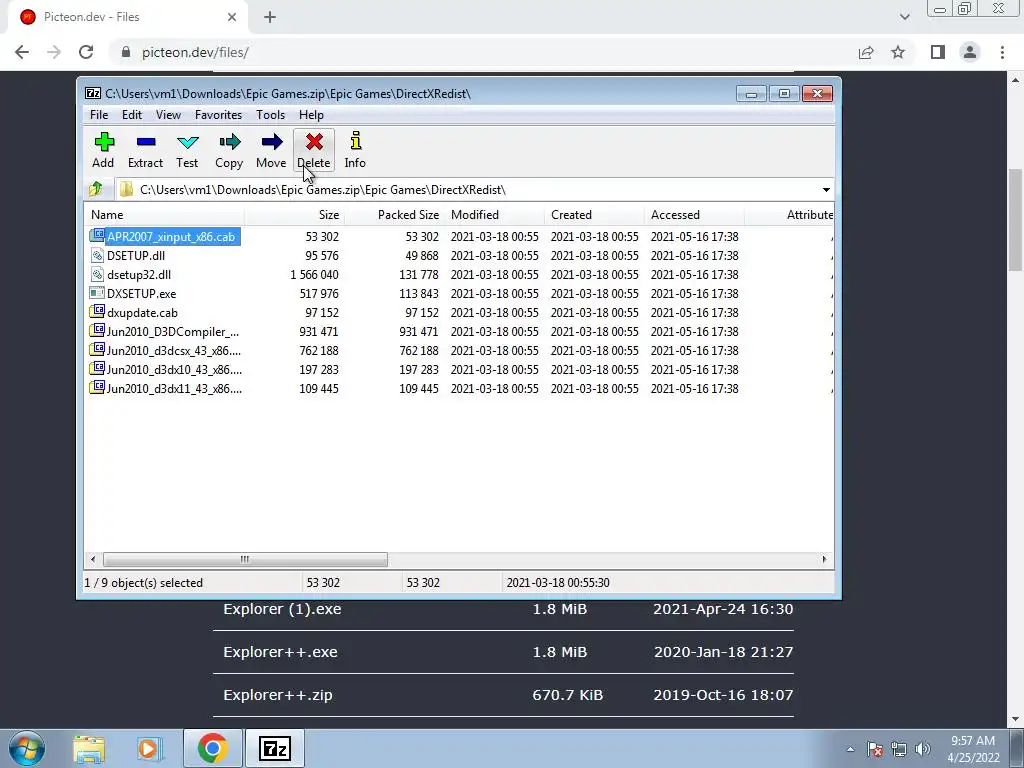
Task: Open the Edit menu
Action: (x=132, y=115)
